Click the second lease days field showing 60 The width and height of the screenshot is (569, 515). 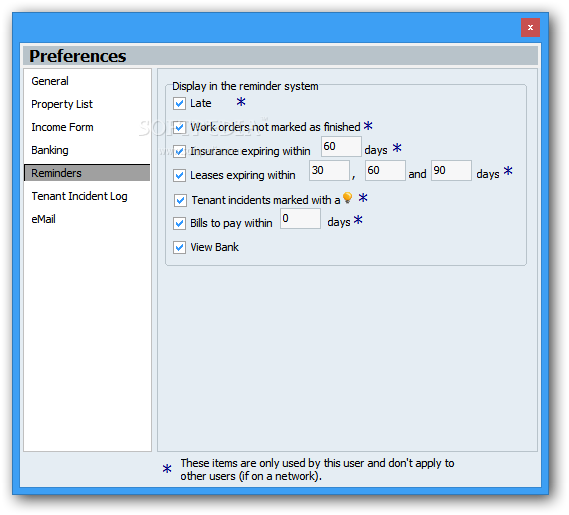(385, 170)
